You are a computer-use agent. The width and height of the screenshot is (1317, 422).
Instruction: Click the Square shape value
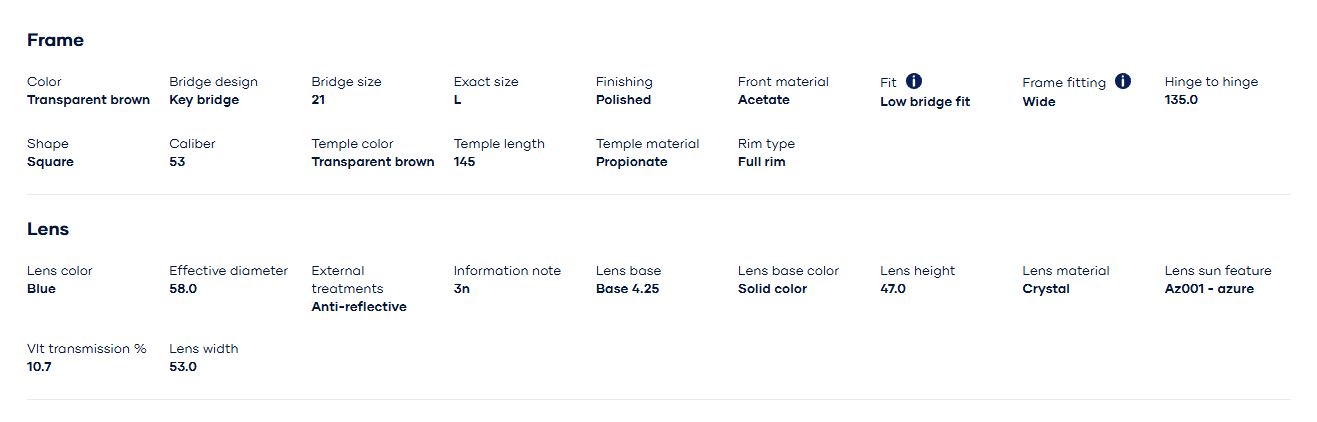(50, 162)
